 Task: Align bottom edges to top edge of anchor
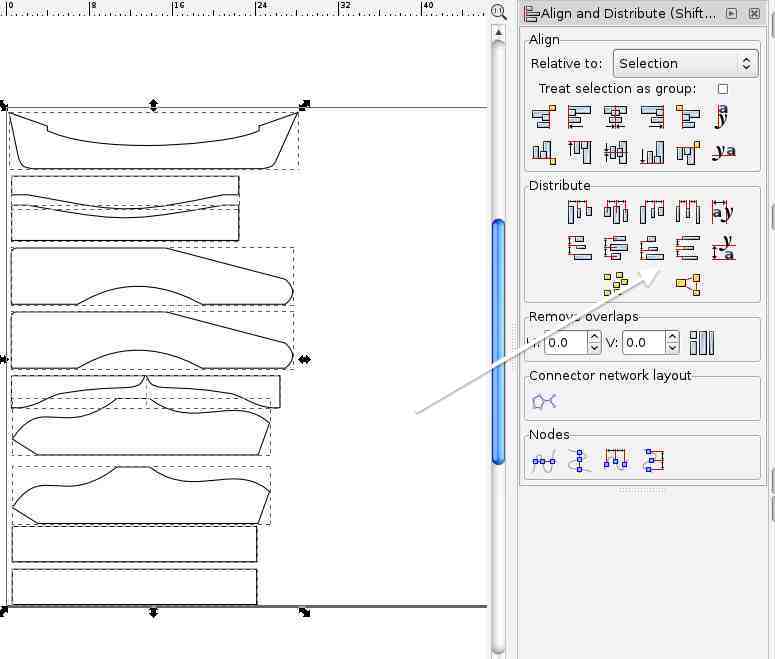pyautogui.click(x=544, y=152)
